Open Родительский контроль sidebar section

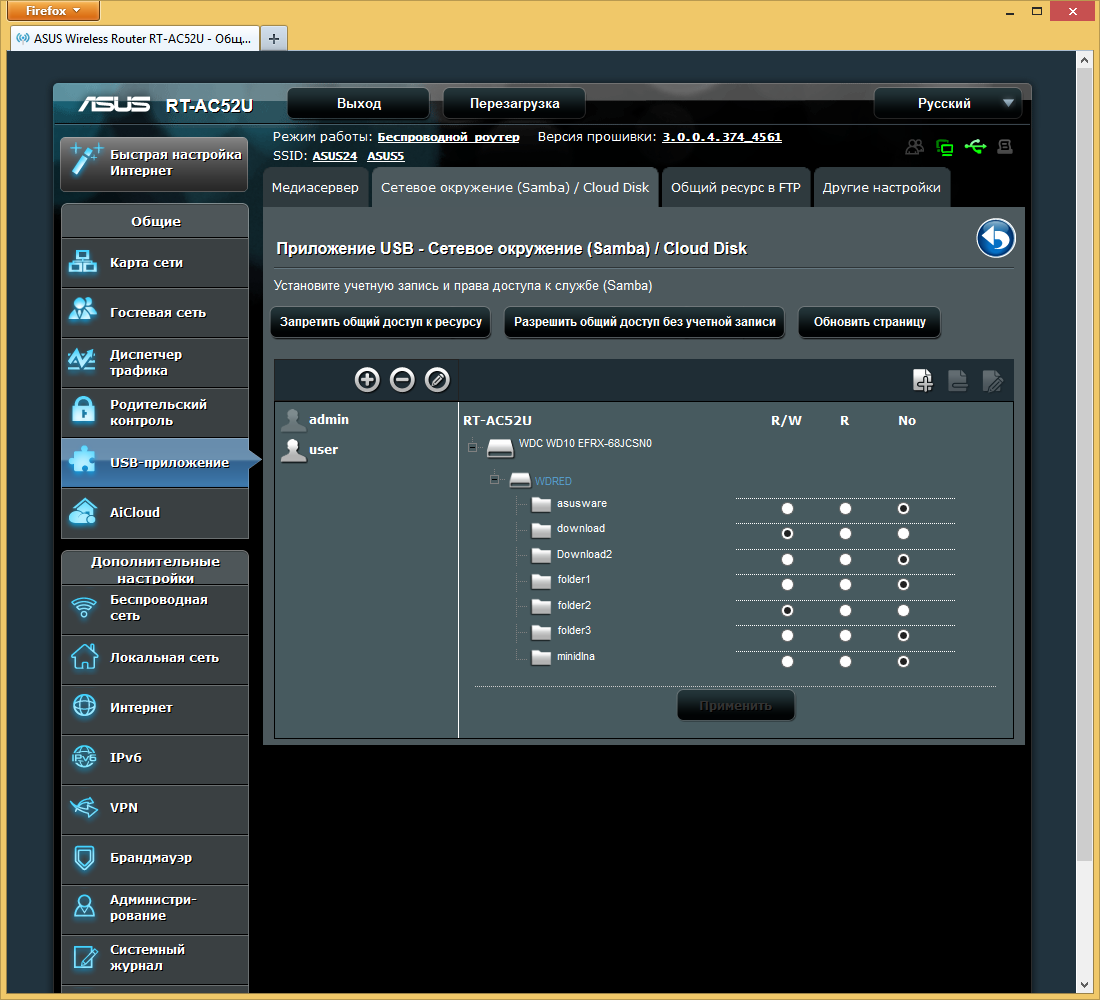(x=155, y=413)
